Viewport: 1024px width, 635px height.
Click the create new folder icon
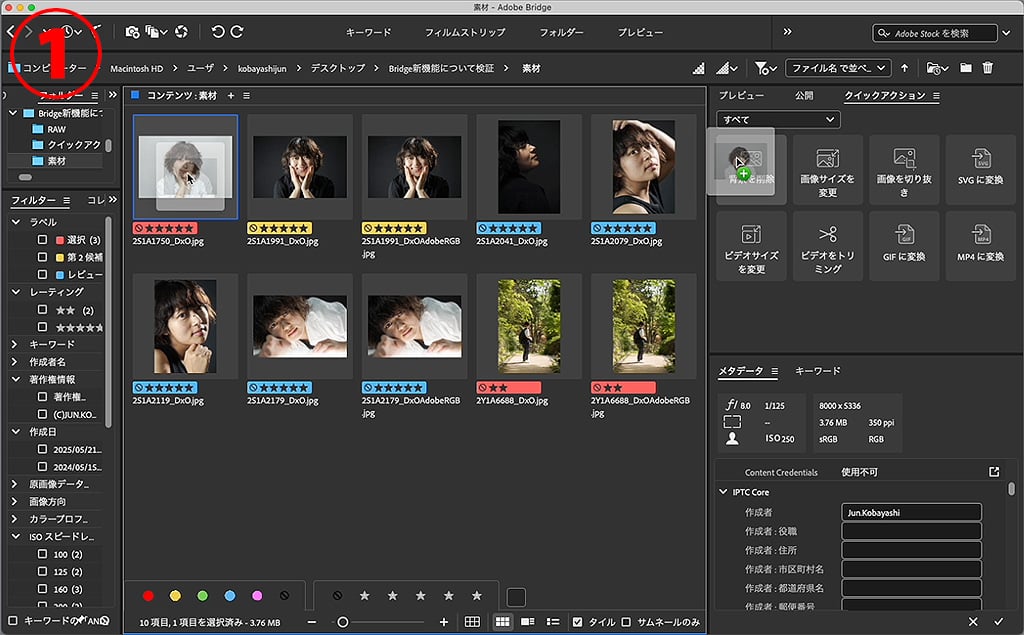[x=966, y=68]
